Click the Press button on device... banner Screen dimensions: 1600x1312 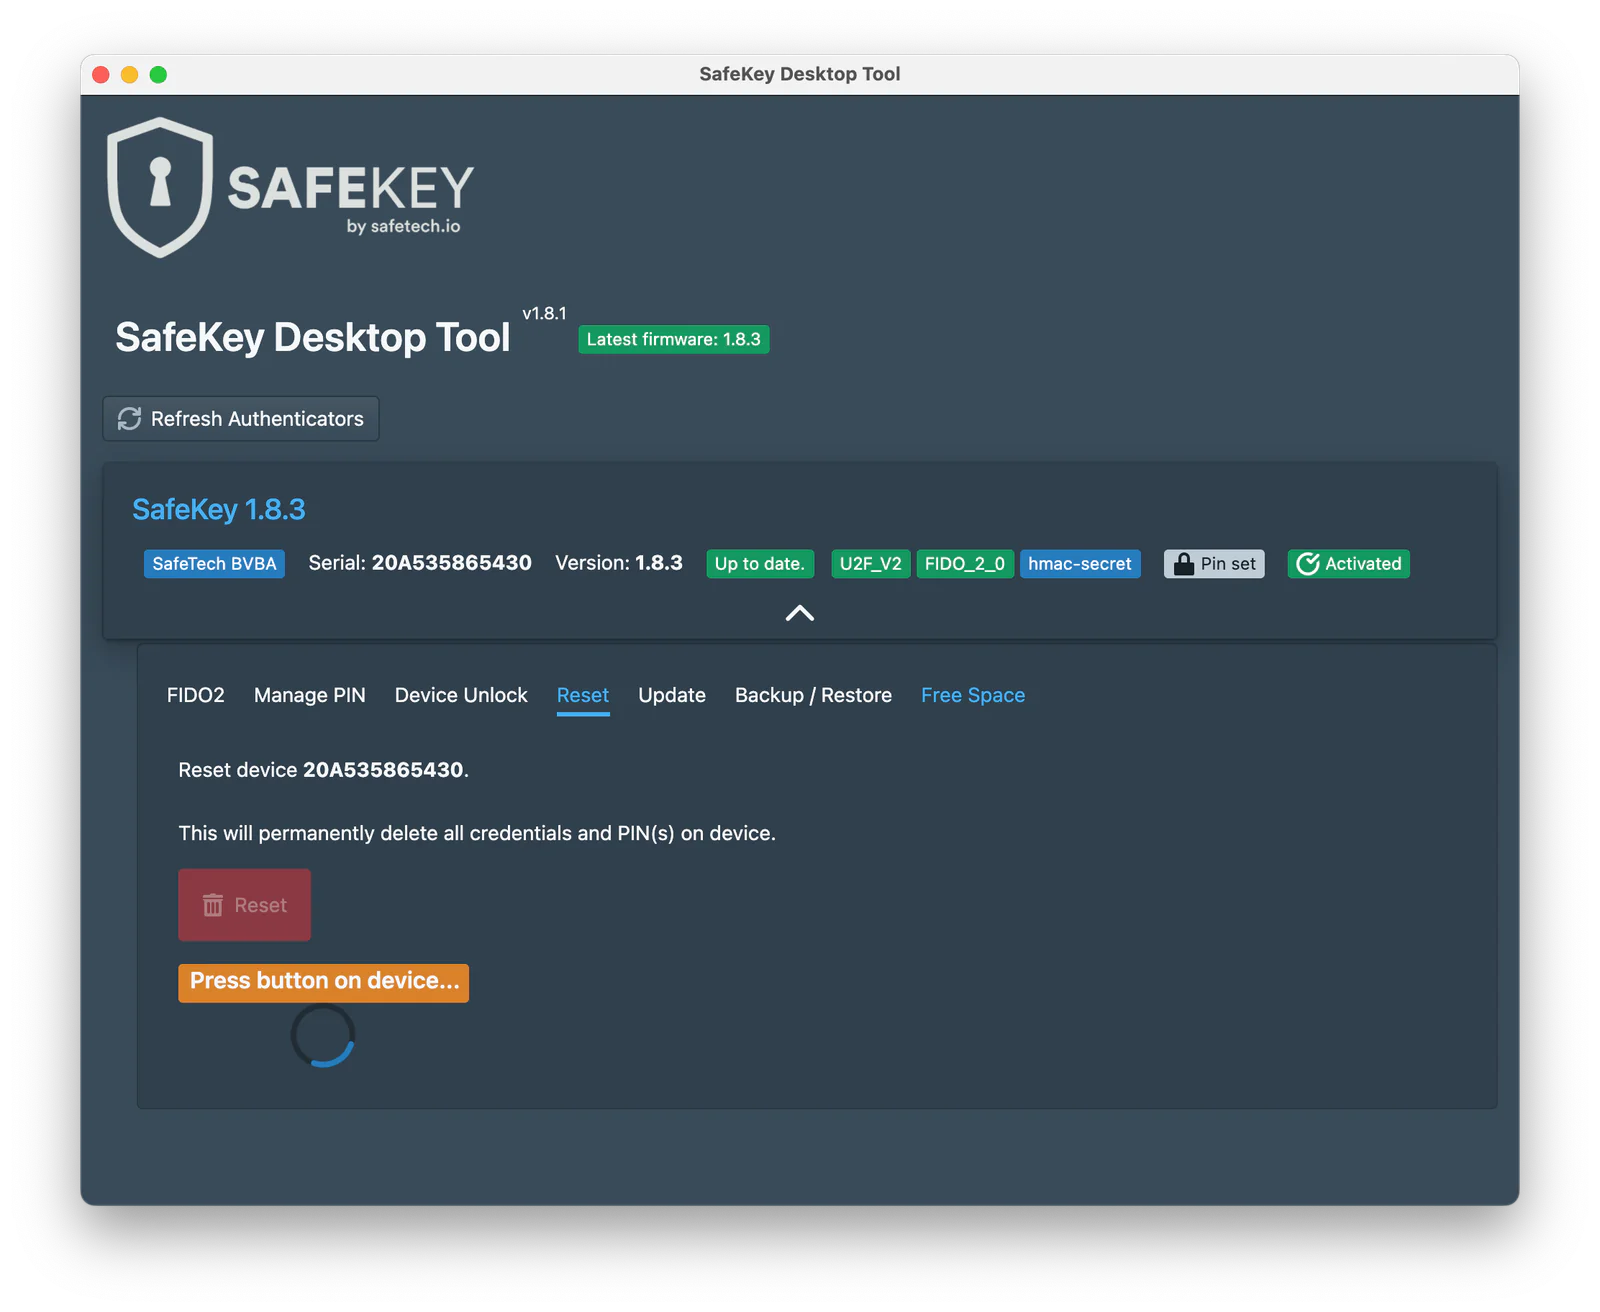coord(324,982)
